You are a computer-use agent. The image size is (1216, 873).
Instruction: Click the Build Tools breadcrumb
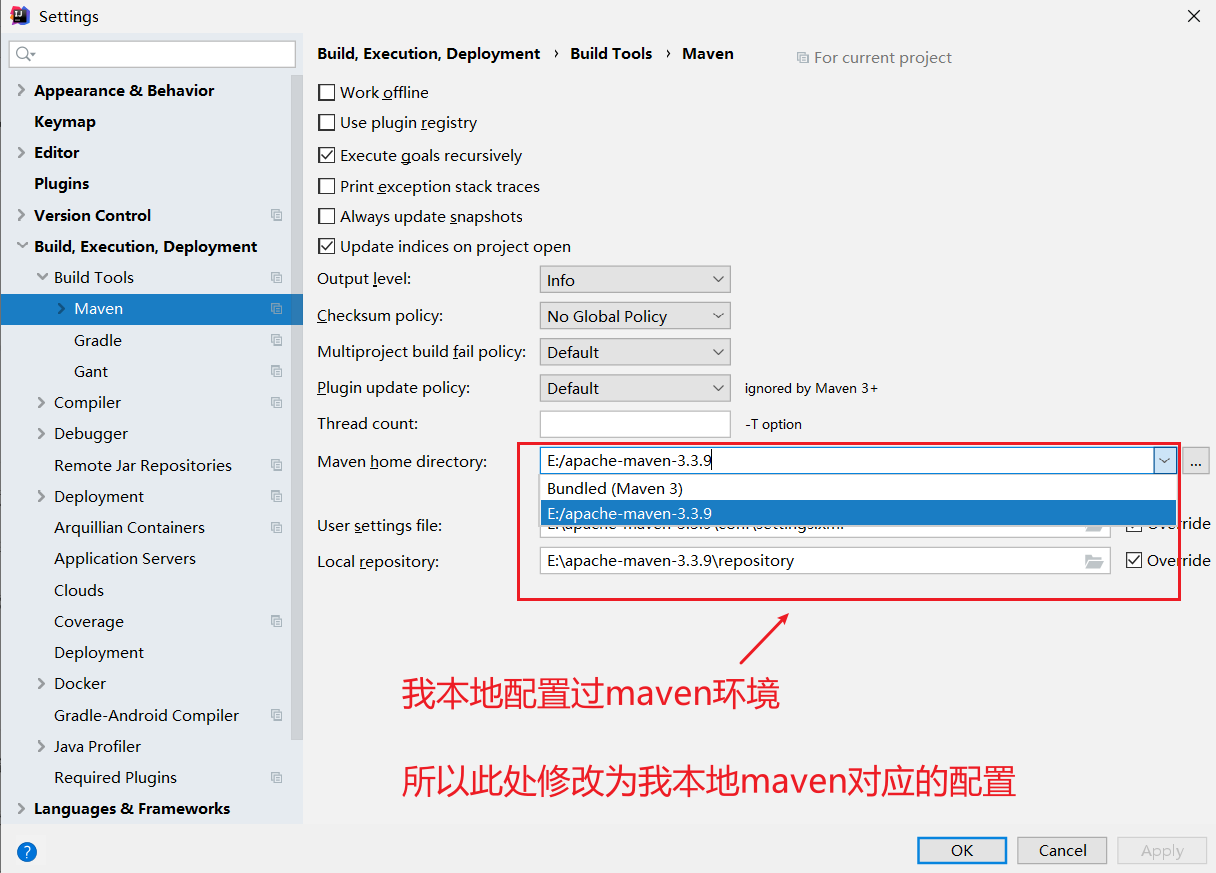(611, 54)
